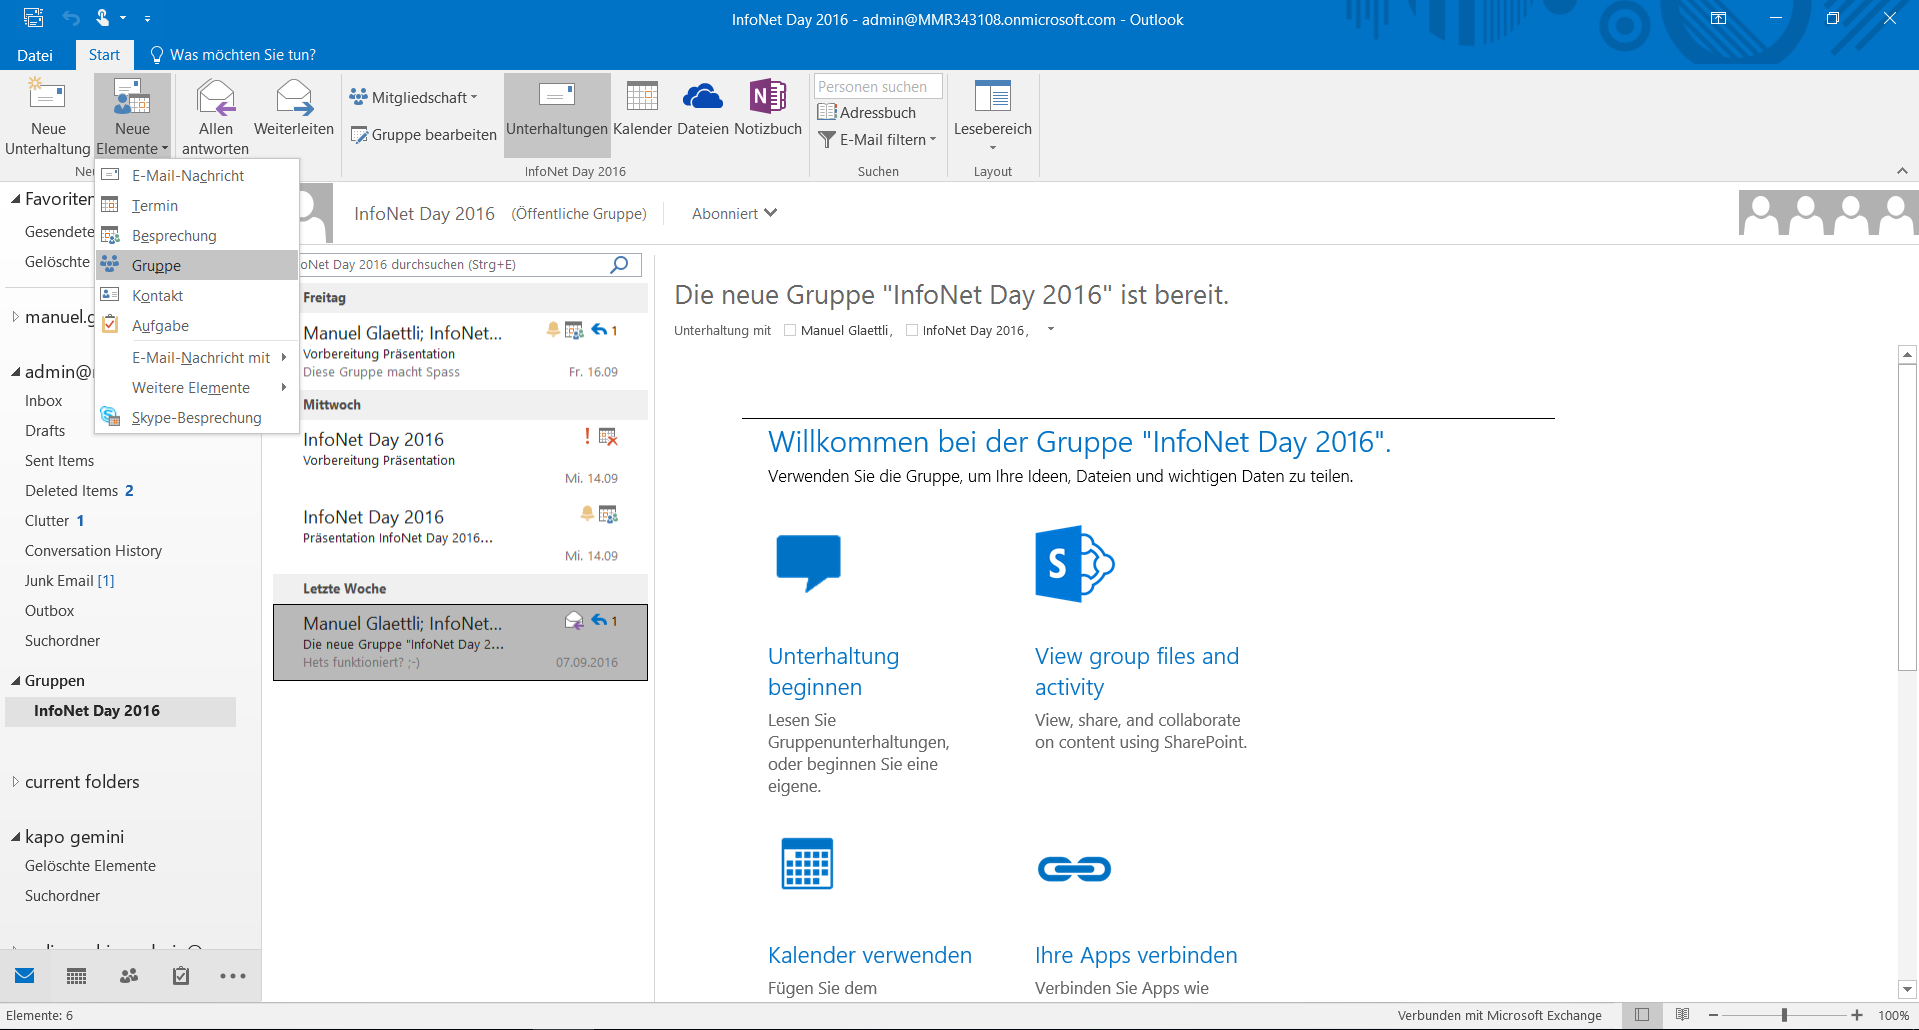Open the Abonniert subscription dropdown
This screenshot has width=1919, height=1030.
tap(734, 214)
